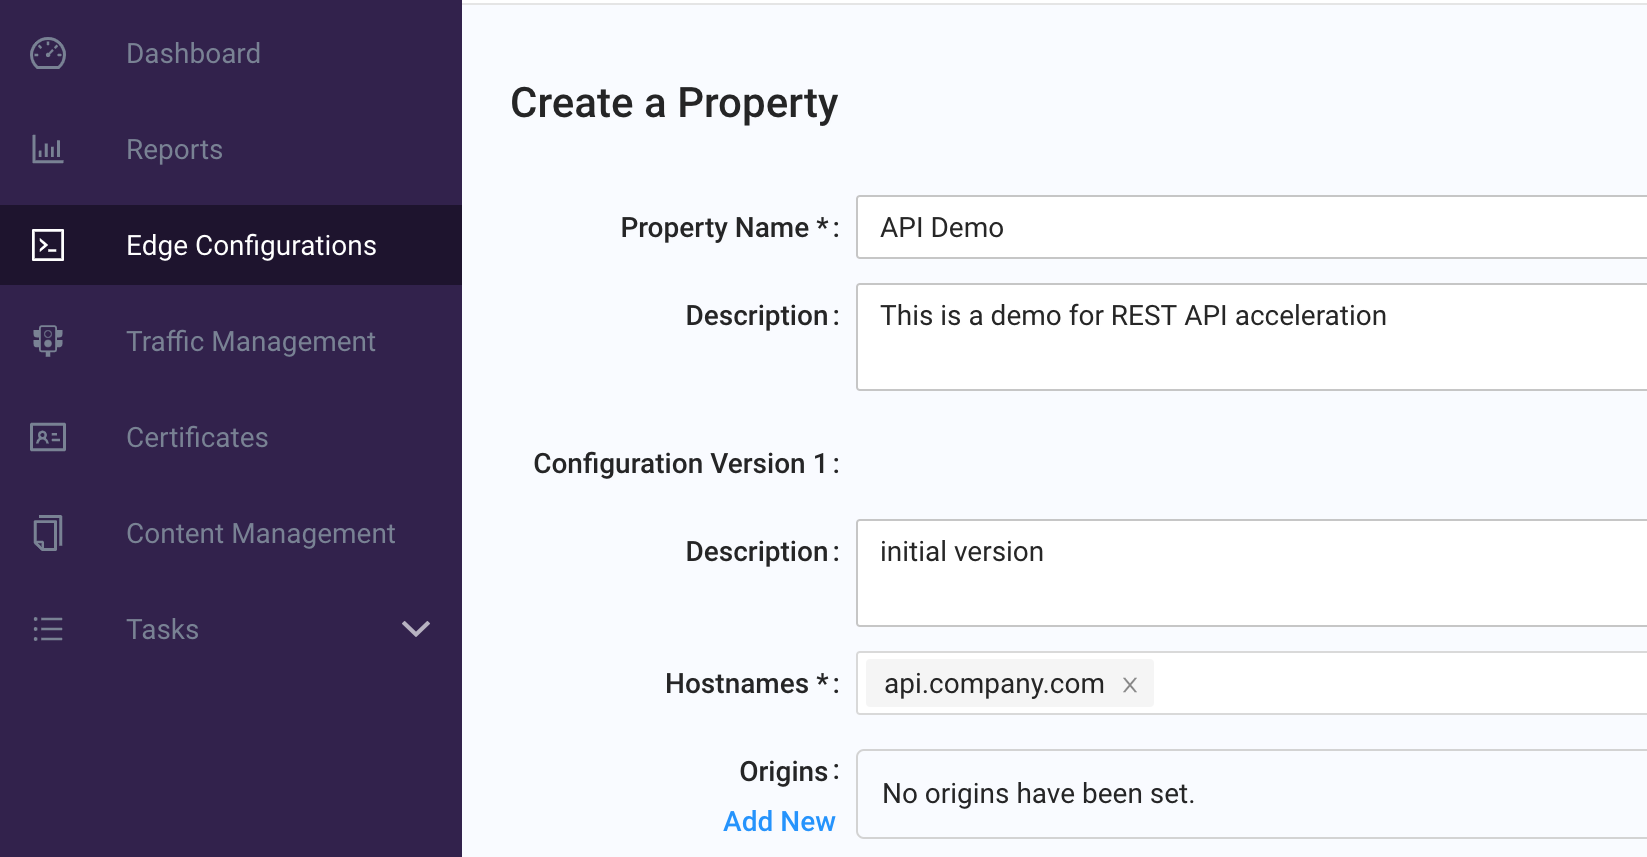Click the Edge Configurations terminal icon
Screen dimensions: 1647x857
click(x=48, y=245)
